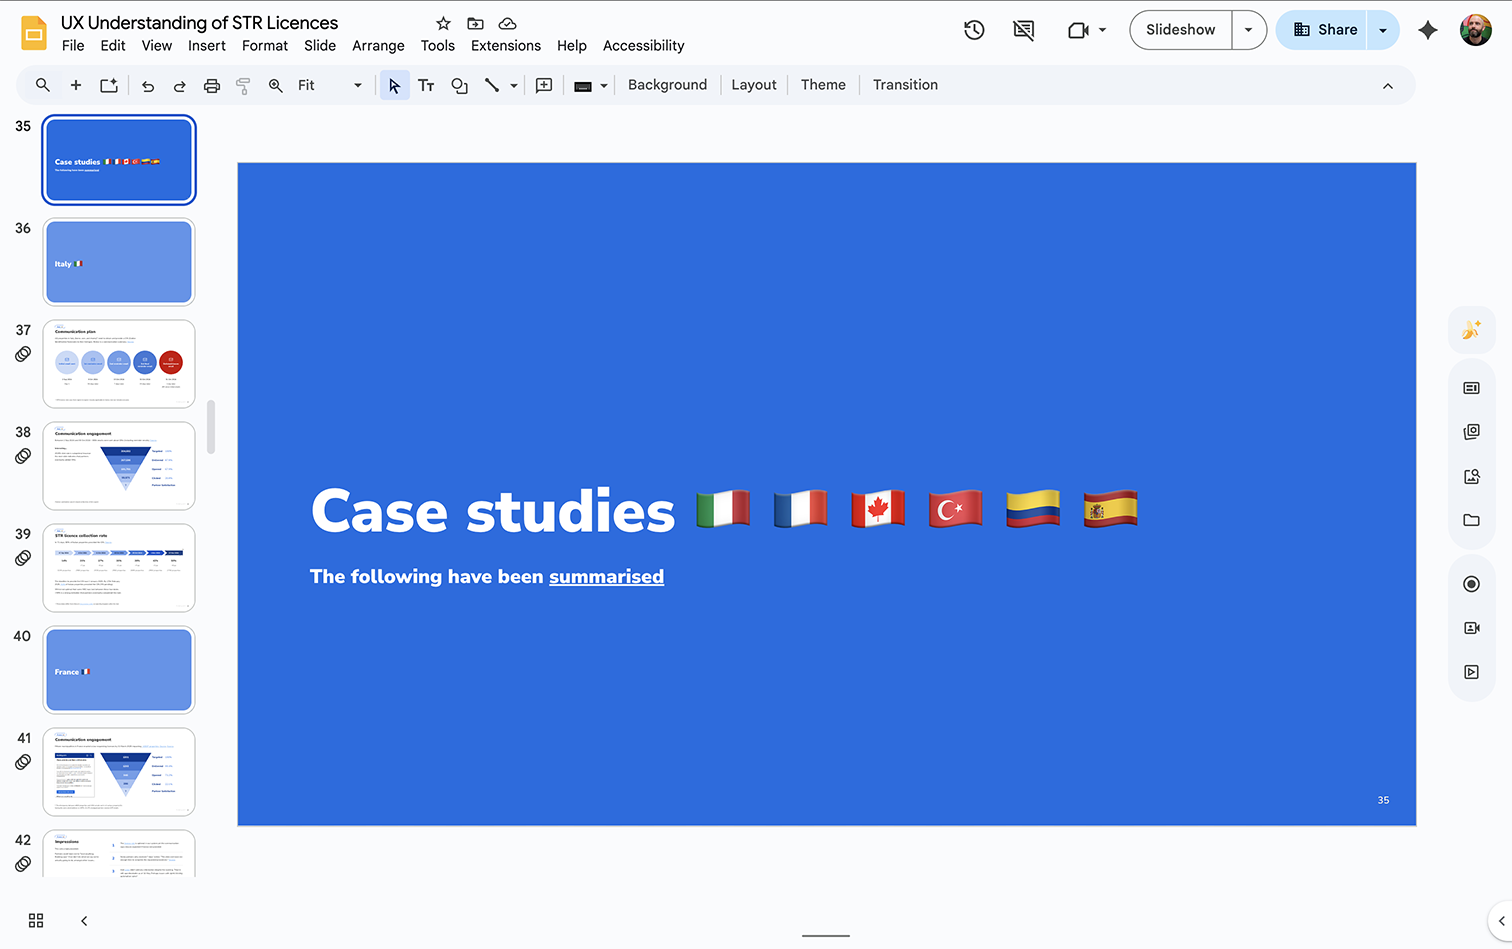This screenshot has width=1512, height=949.
Task: Select the France slide thumbnail
Action: click(x=118, y=670)
